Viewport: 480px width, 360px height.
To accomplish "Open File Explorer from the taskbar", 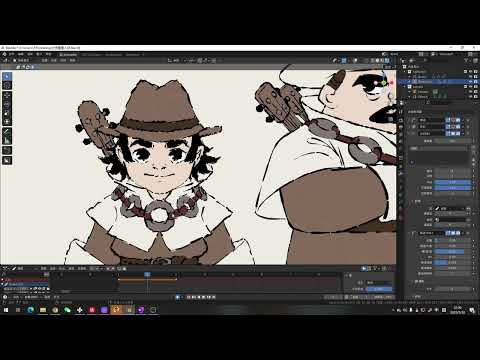I will [43, 310].
